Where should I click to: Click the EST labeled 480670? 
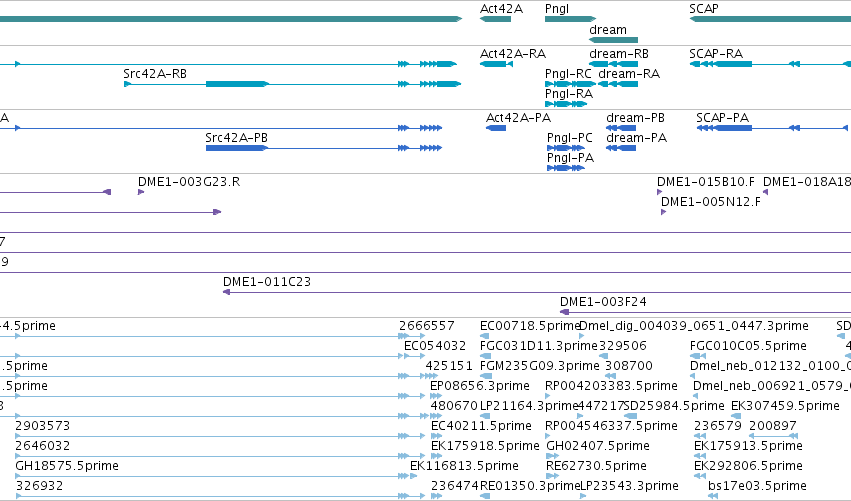click(x=454, y=406)
